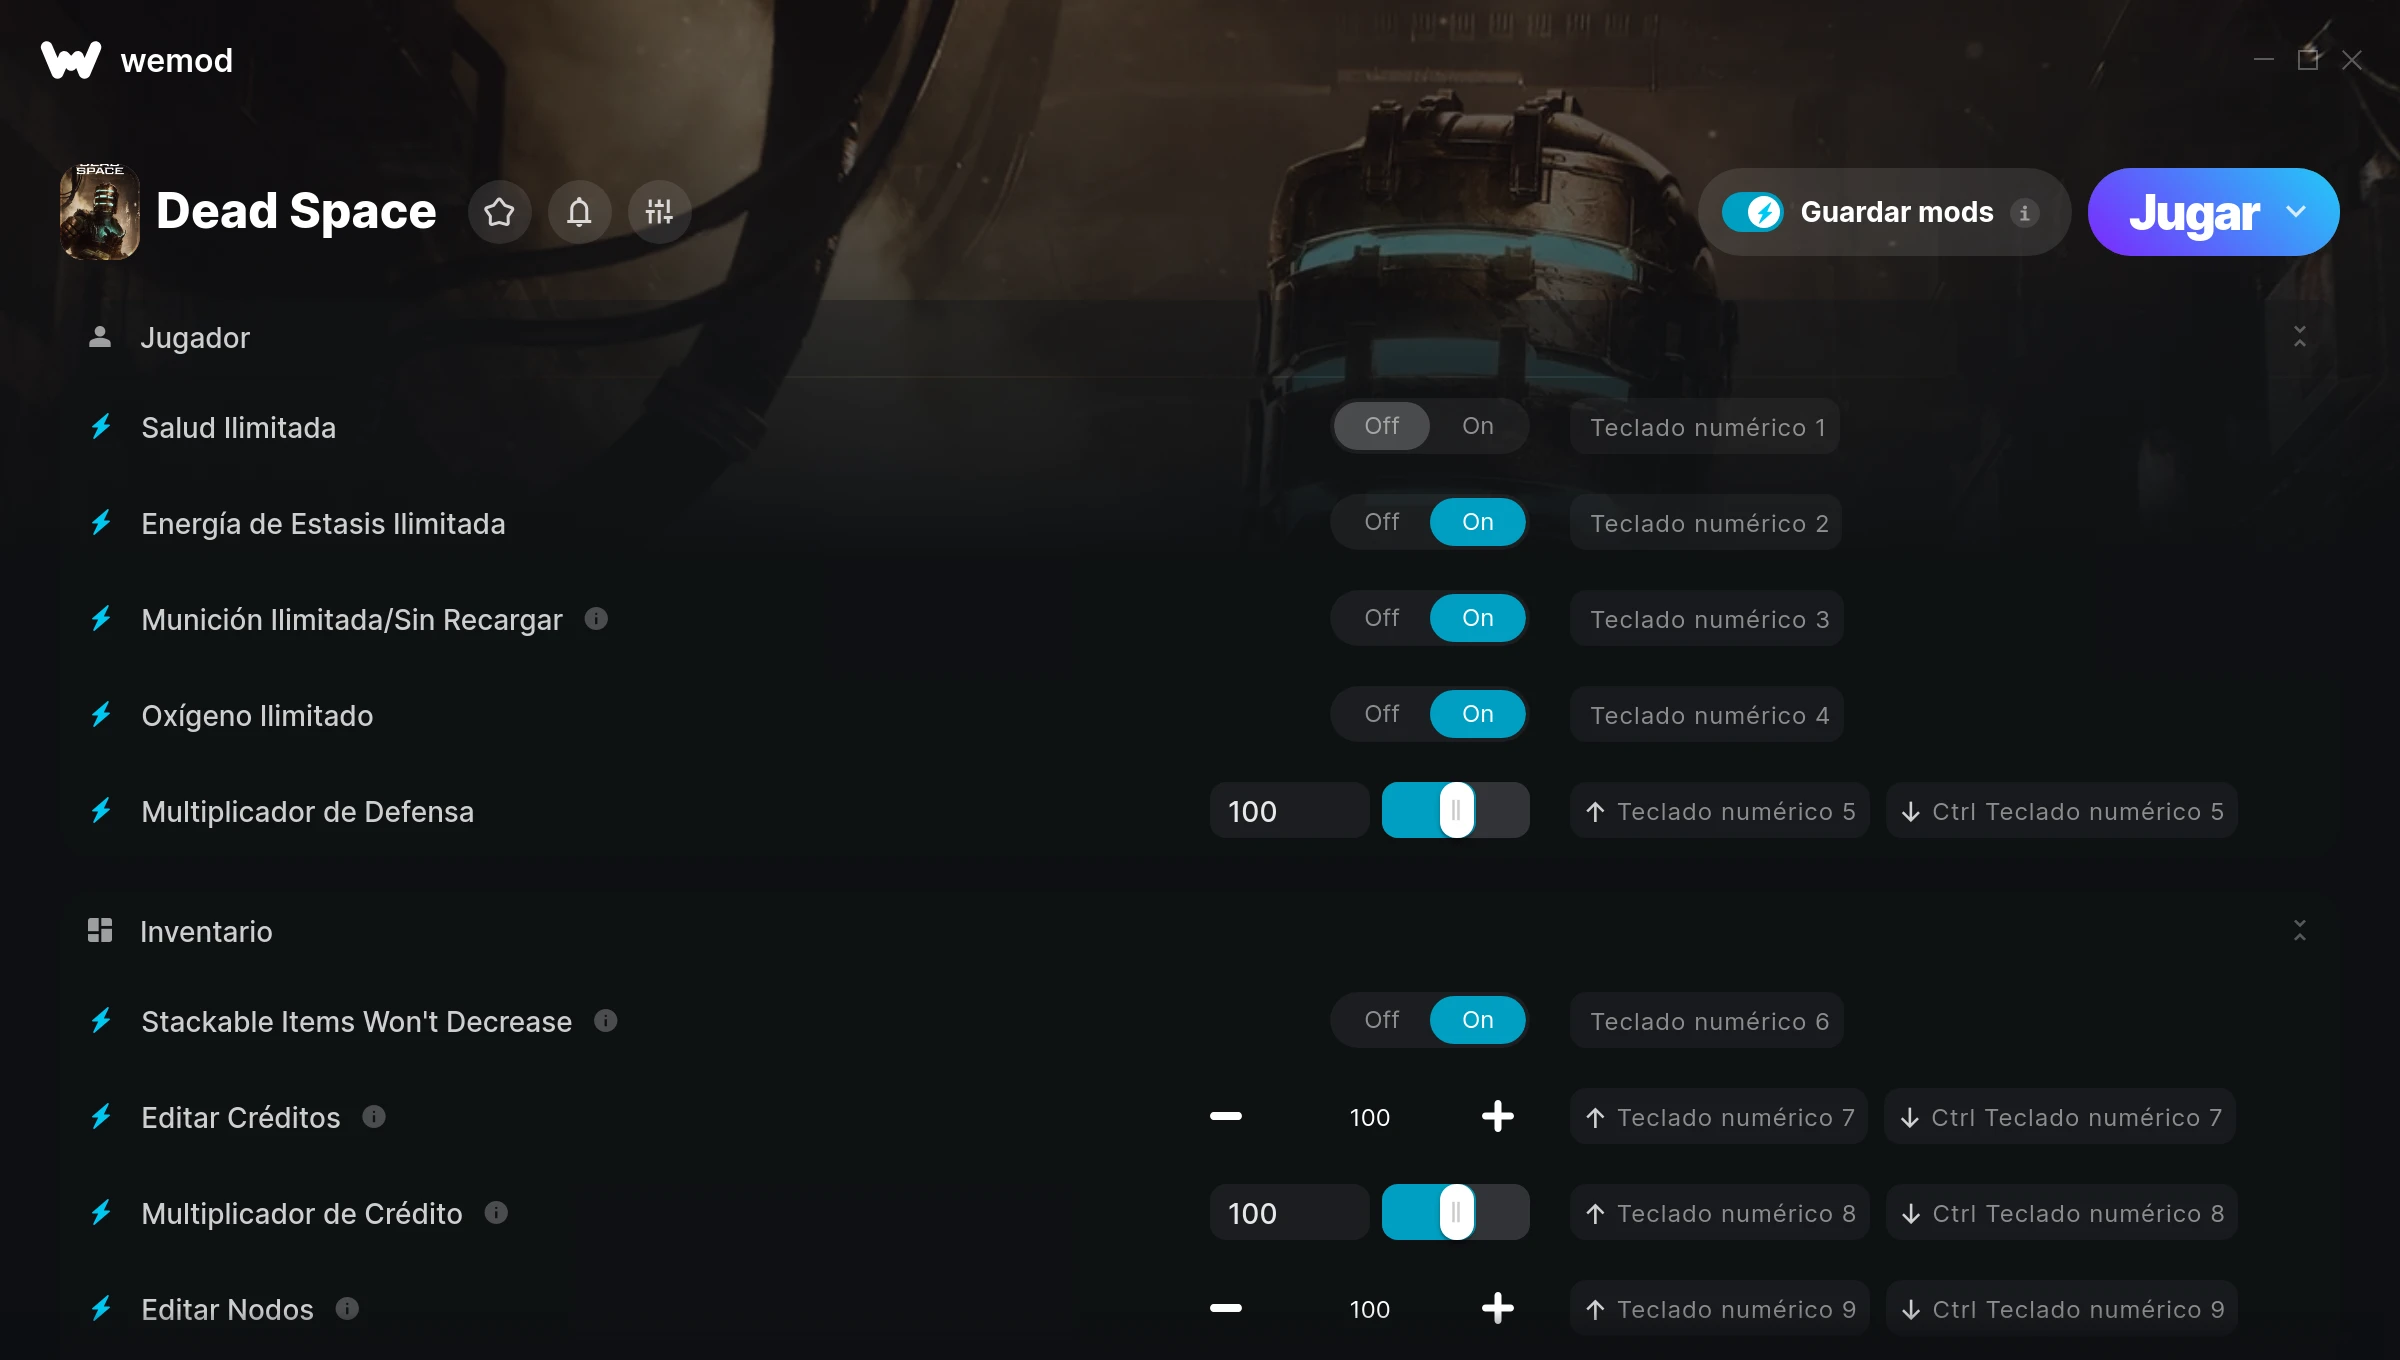2400x1360 pixels.
Task: Click the Jugar button
Action: (2194, 212)
